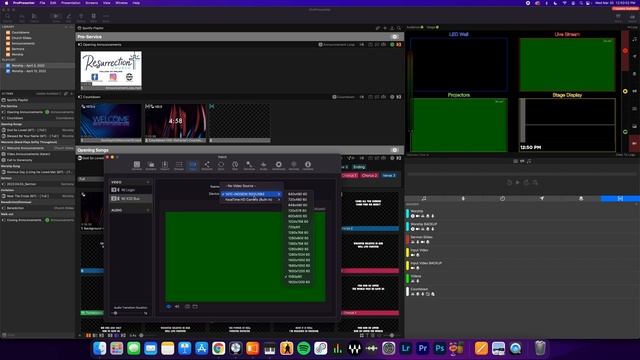This screenshot has width=640, height=360.
Task: Switch to the messages paper-plane tab
Action: (x=542, y=198)
